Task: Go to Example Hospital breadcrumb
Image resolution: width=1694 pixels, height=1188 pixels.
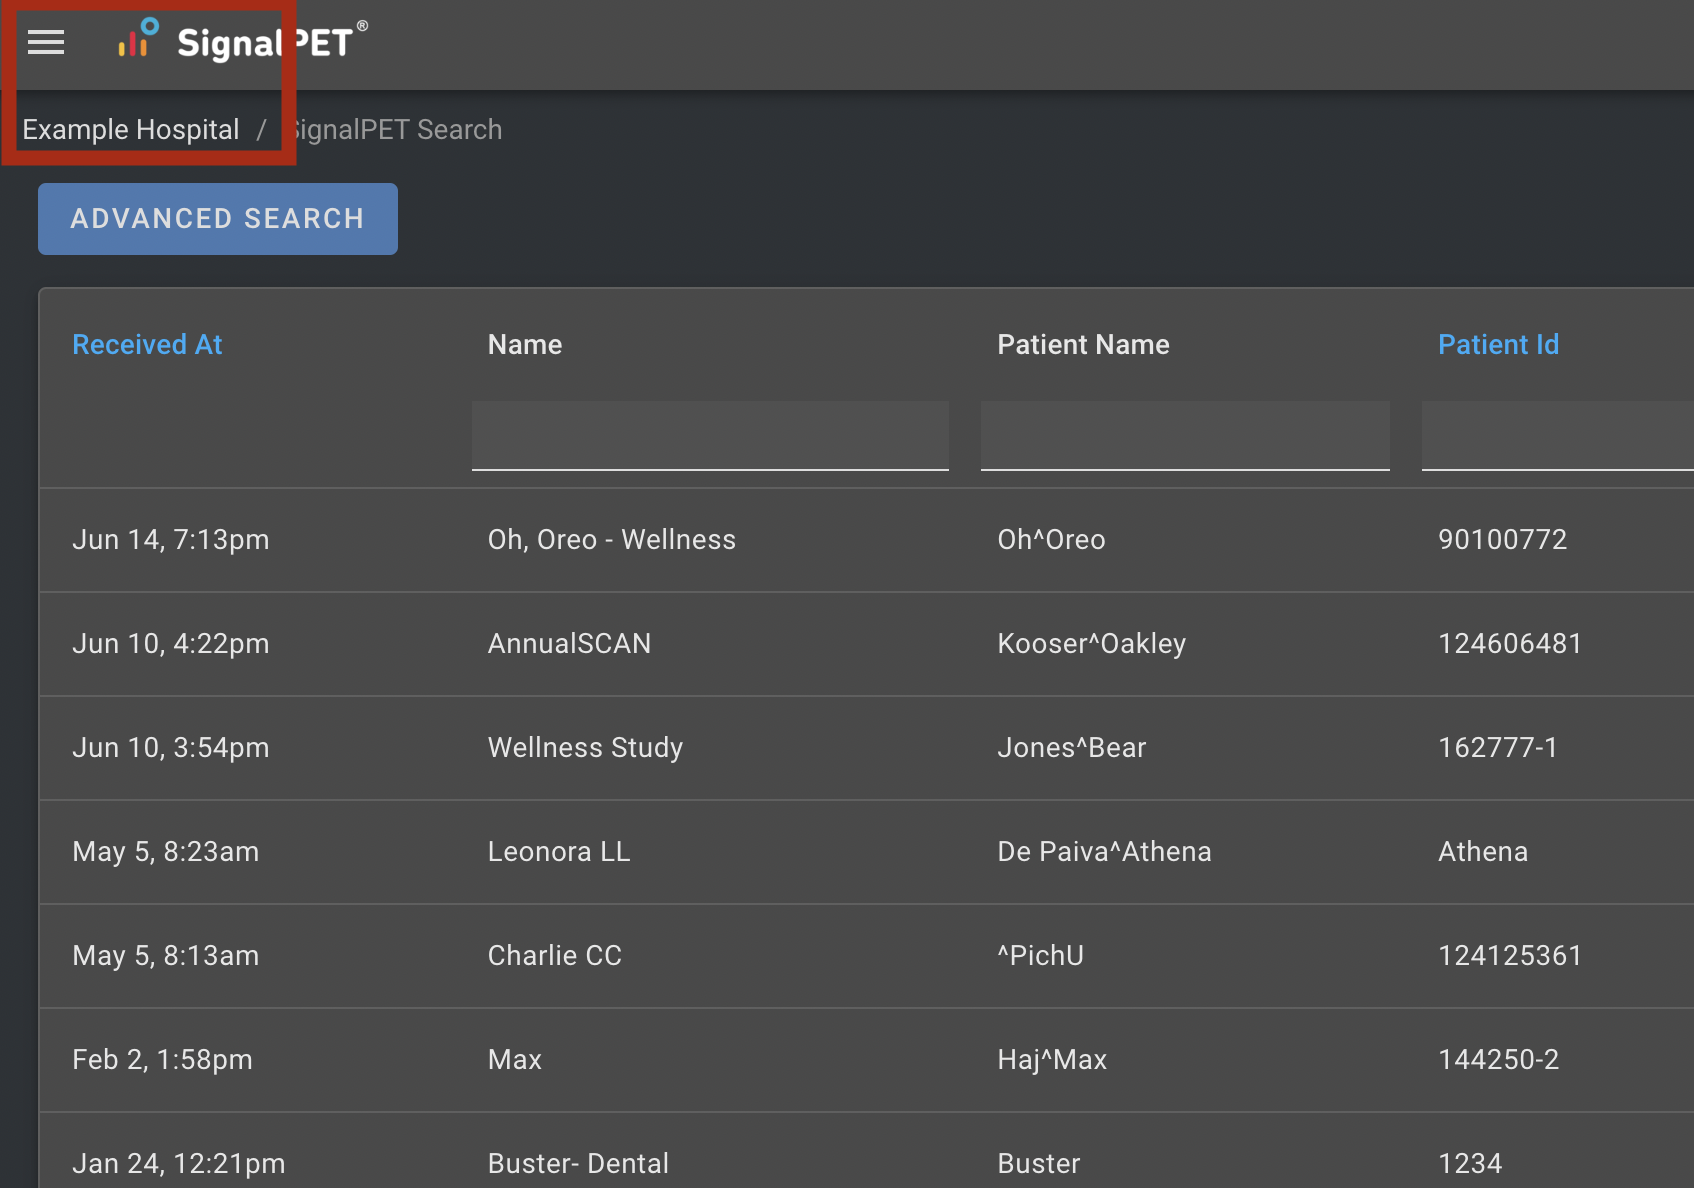Action: click(x=131, y=130)
